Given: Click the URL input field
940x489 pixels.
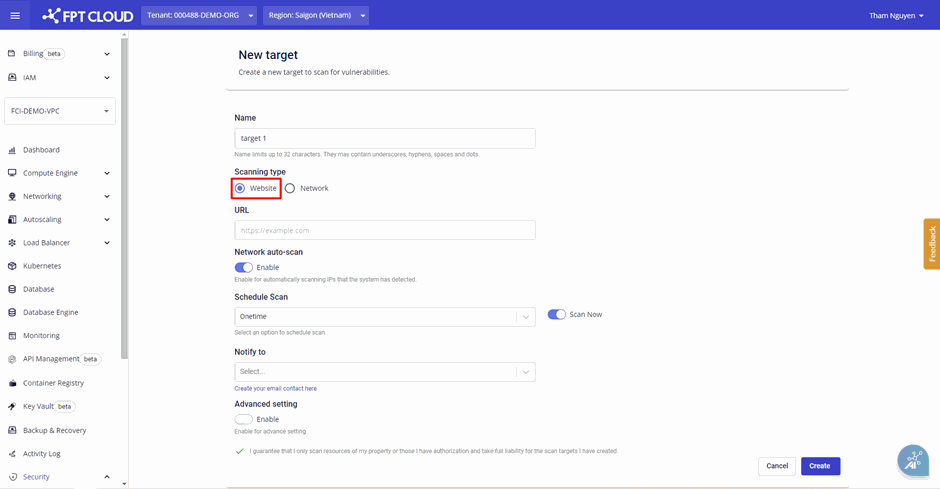Looking at the screenshot, I should click(385, 230).
